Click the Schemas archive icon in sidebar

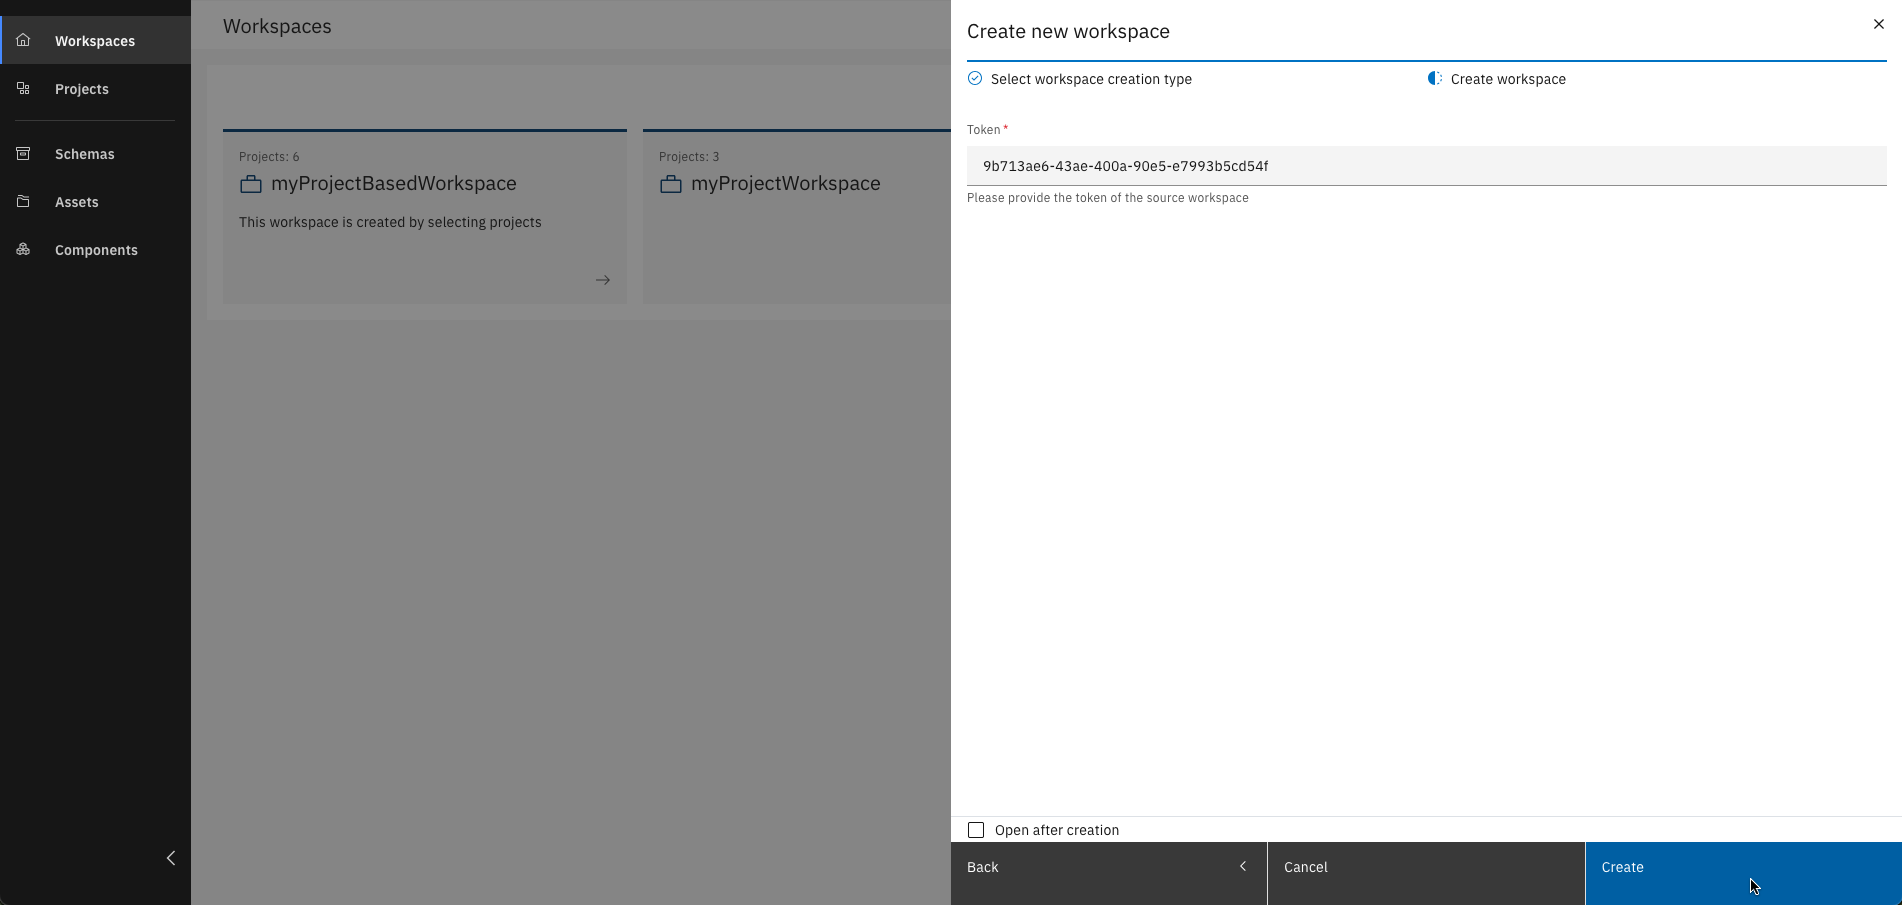[22, 153]
